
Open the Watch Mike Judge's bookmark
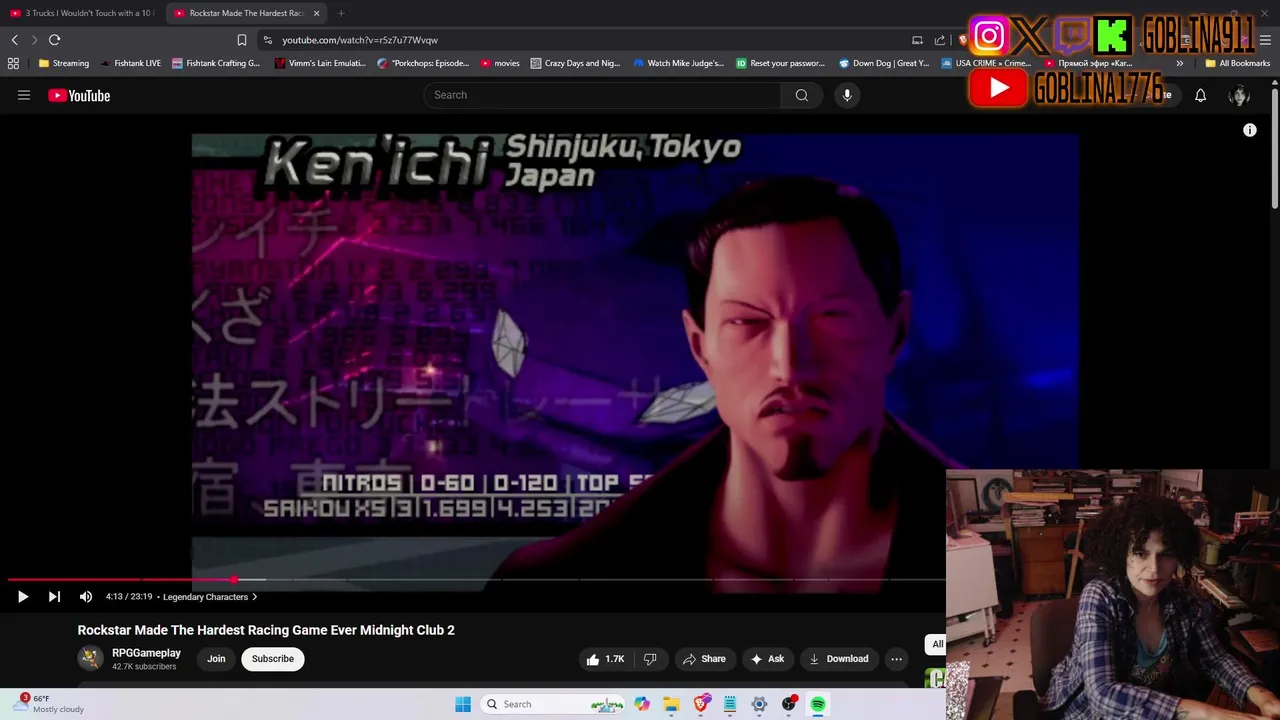coord(679,63)
